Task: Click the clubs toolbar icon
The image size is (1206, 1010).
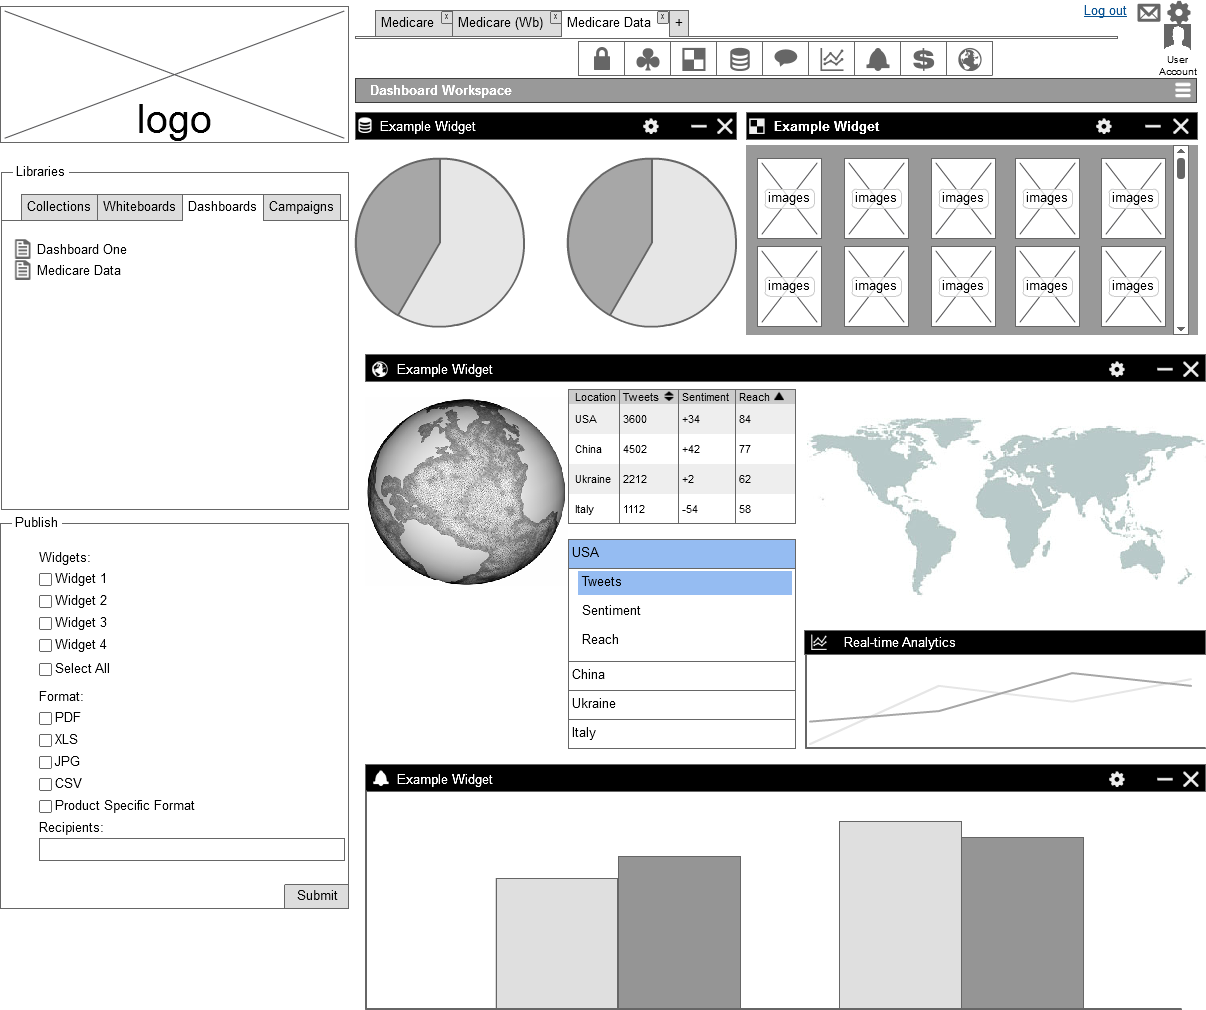Action: click(648, 58)
